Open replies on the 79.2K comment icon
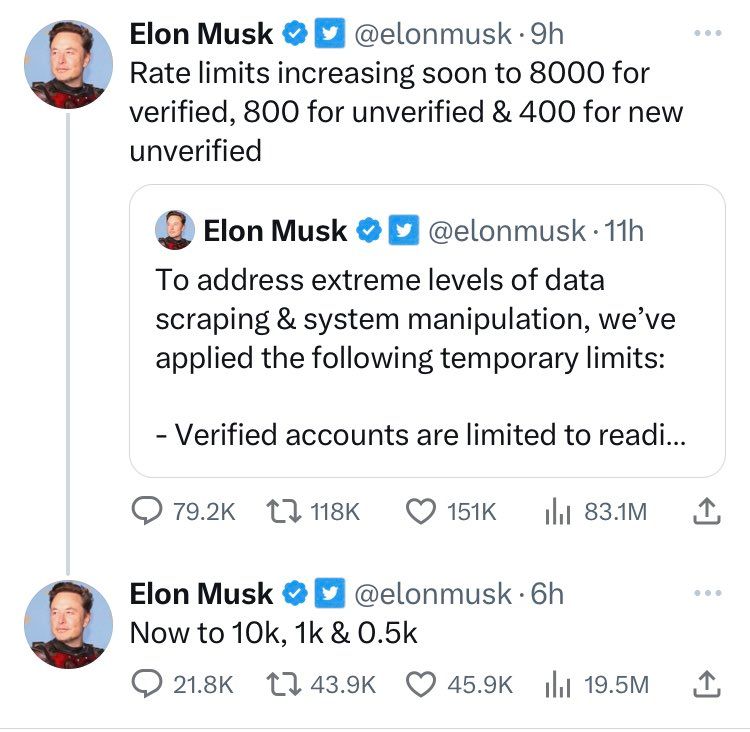This screenshot has width=750, height=732. 147,511
